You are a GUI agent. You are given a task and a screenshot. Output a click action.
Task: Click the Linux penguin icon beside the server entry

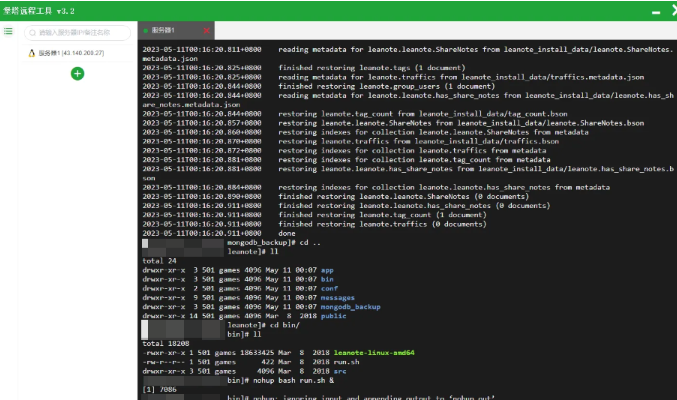(32, 53)
